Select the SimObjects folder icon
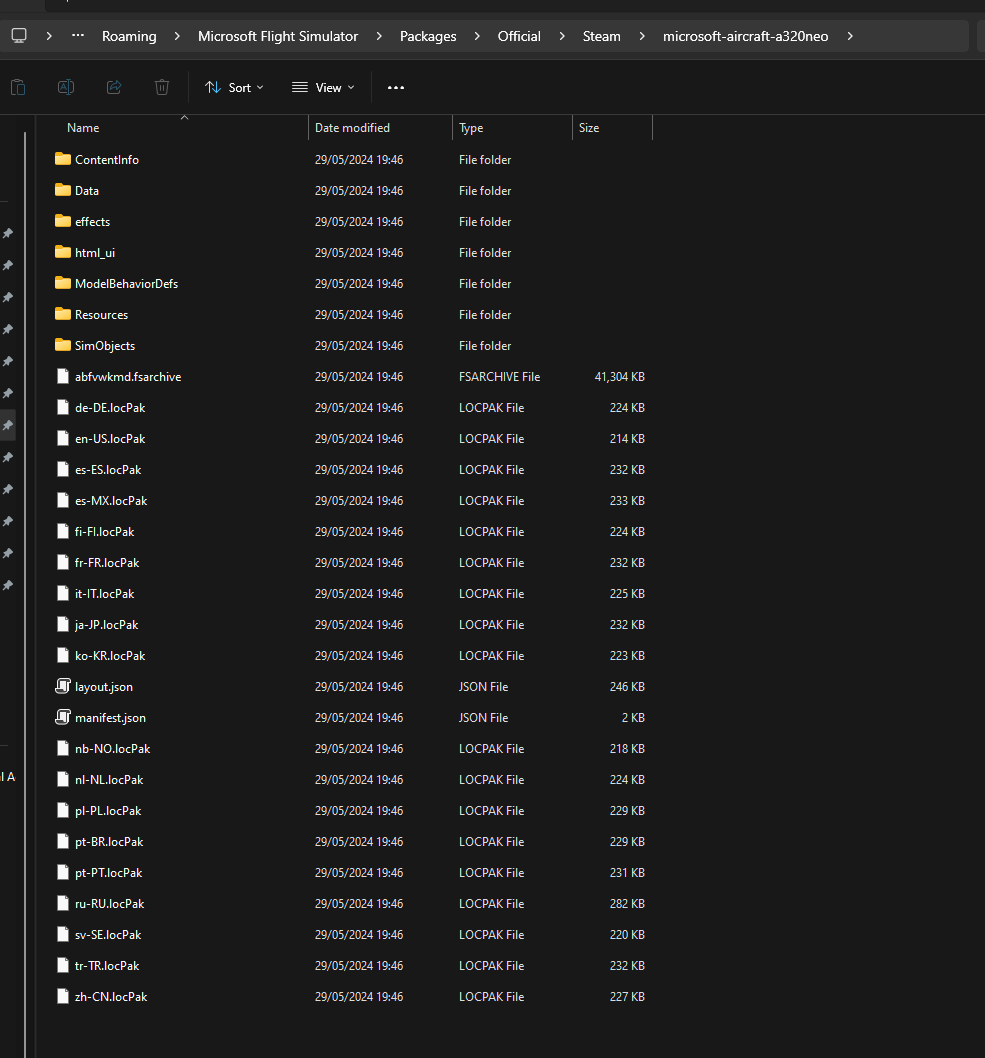Screen dimensions: 985x1058 (x=63, y=345)
